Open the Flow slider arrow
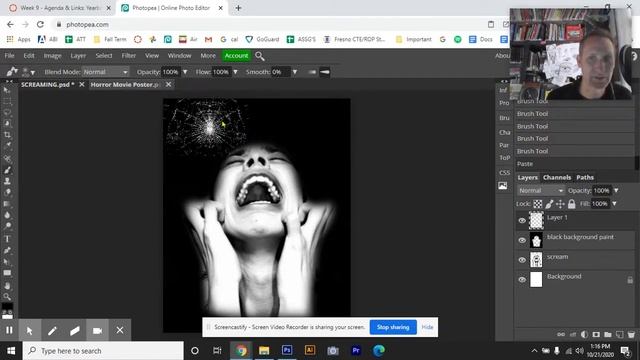Viewport: 640px width, 360px height. tap(235, 72)
